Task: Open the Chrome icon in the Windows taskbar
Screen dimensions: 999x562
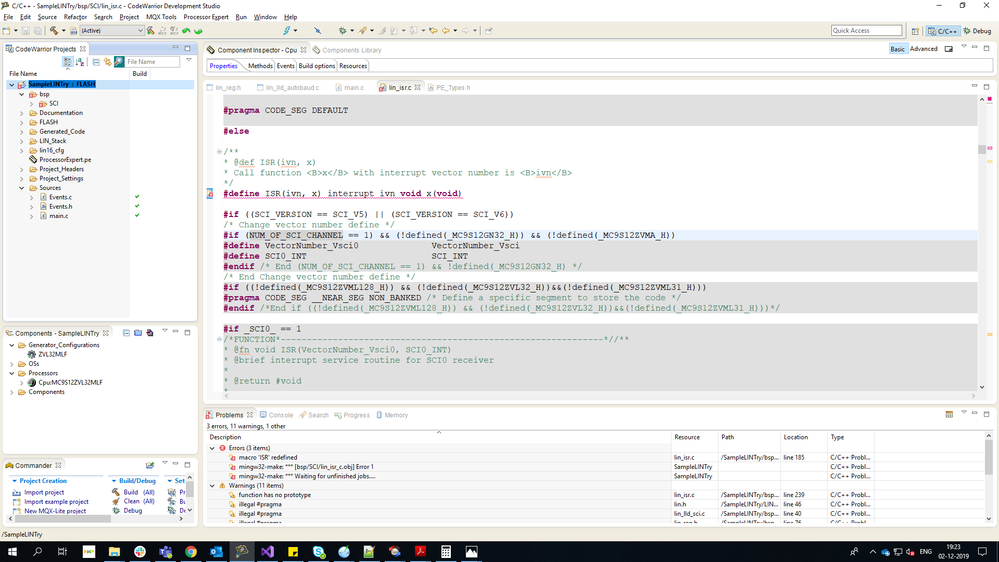Action: pos(190,552)
